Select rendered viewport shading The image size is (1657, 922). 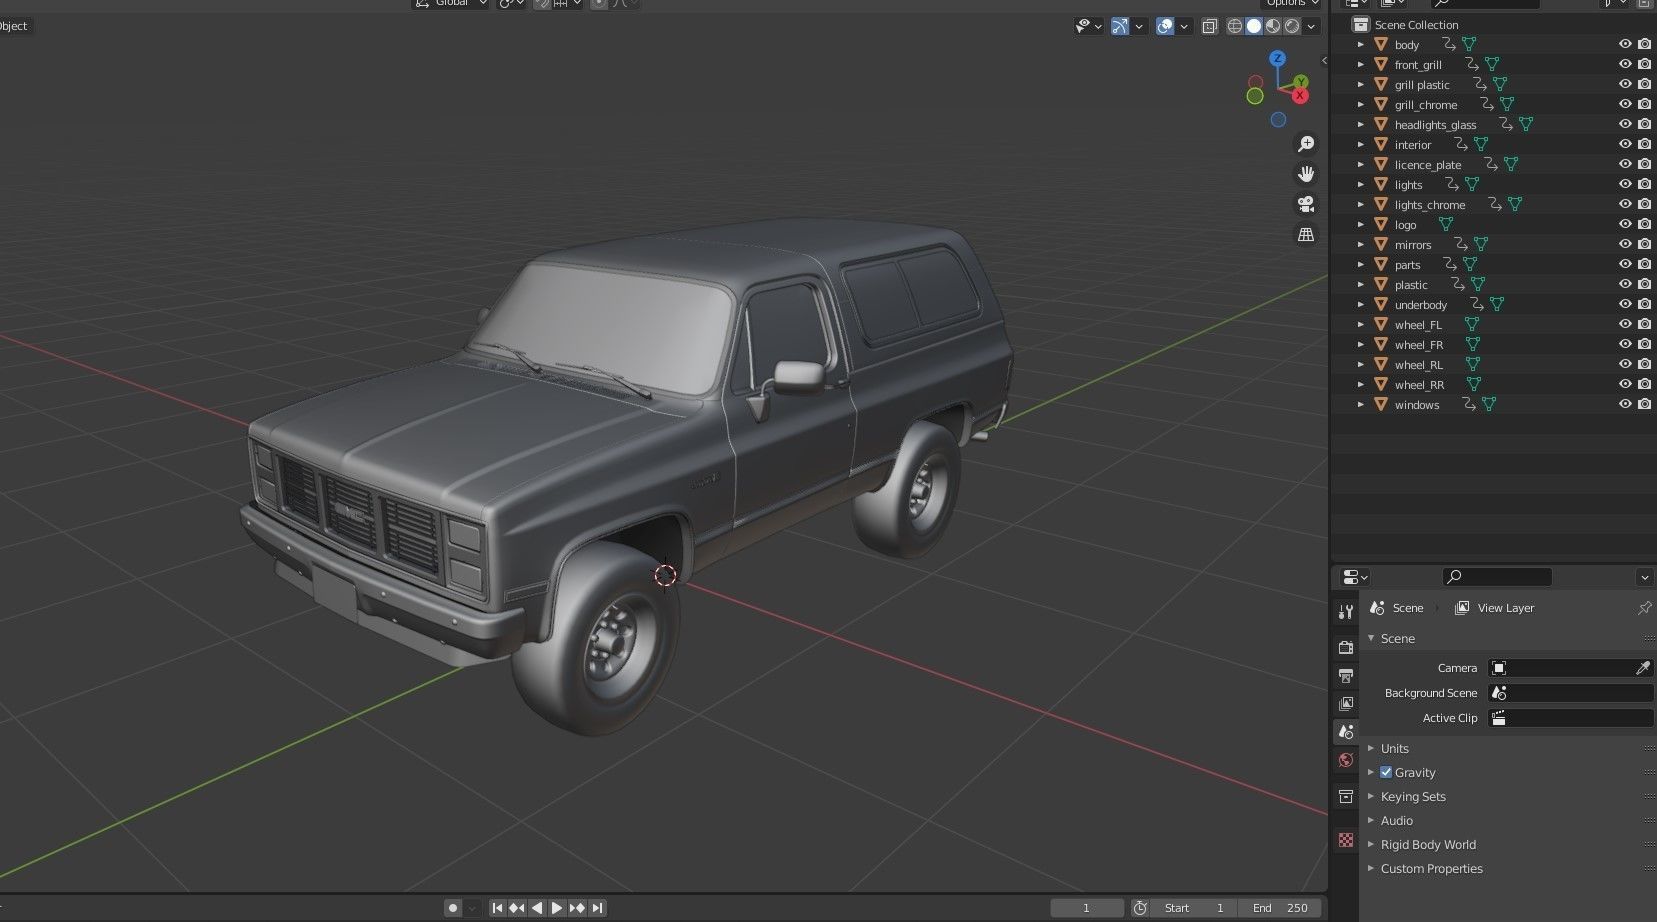point(1292,26)
